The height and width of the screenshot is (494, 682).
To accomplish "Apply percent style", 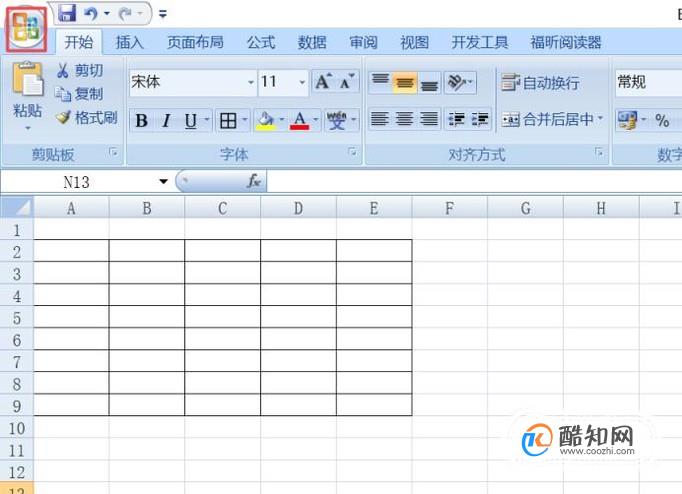I will tap(662, 120).
